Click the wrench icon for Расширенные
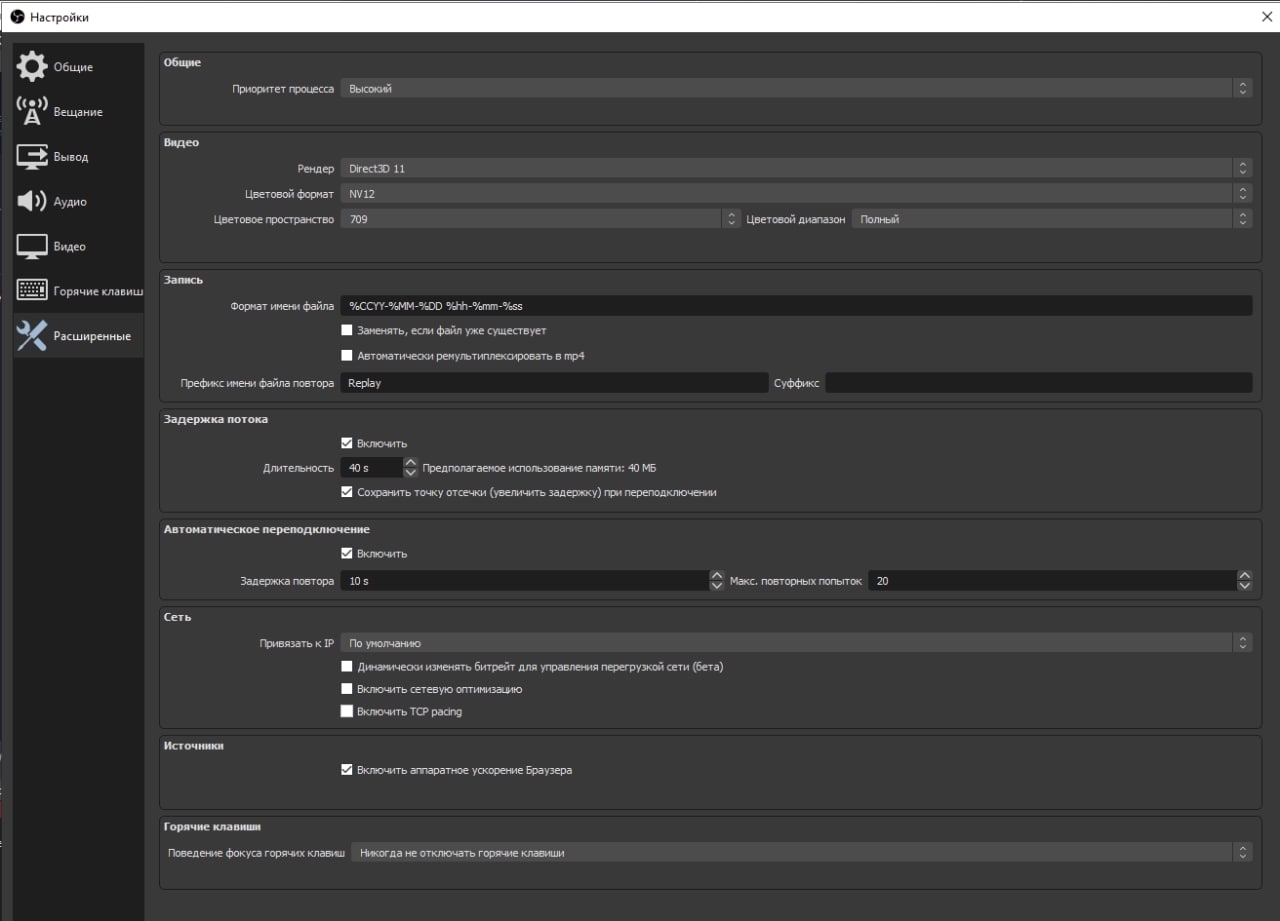 pyautogui.click(x=31, y=336)
